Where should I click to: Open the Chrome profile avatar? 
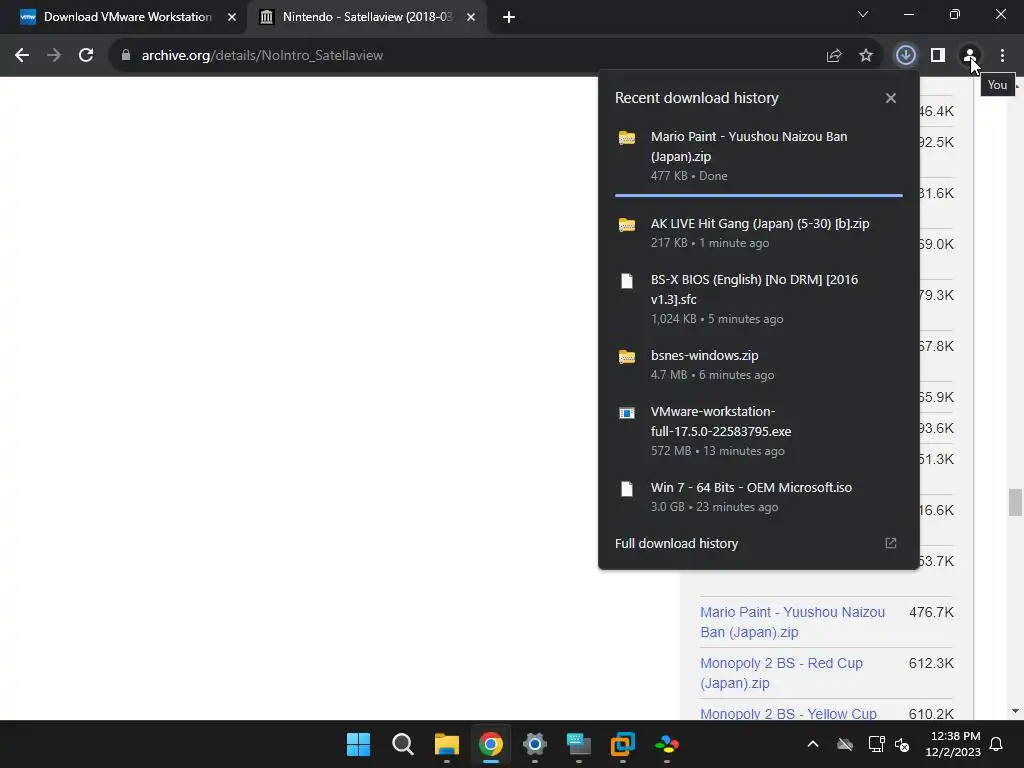[x=970, y=56]
